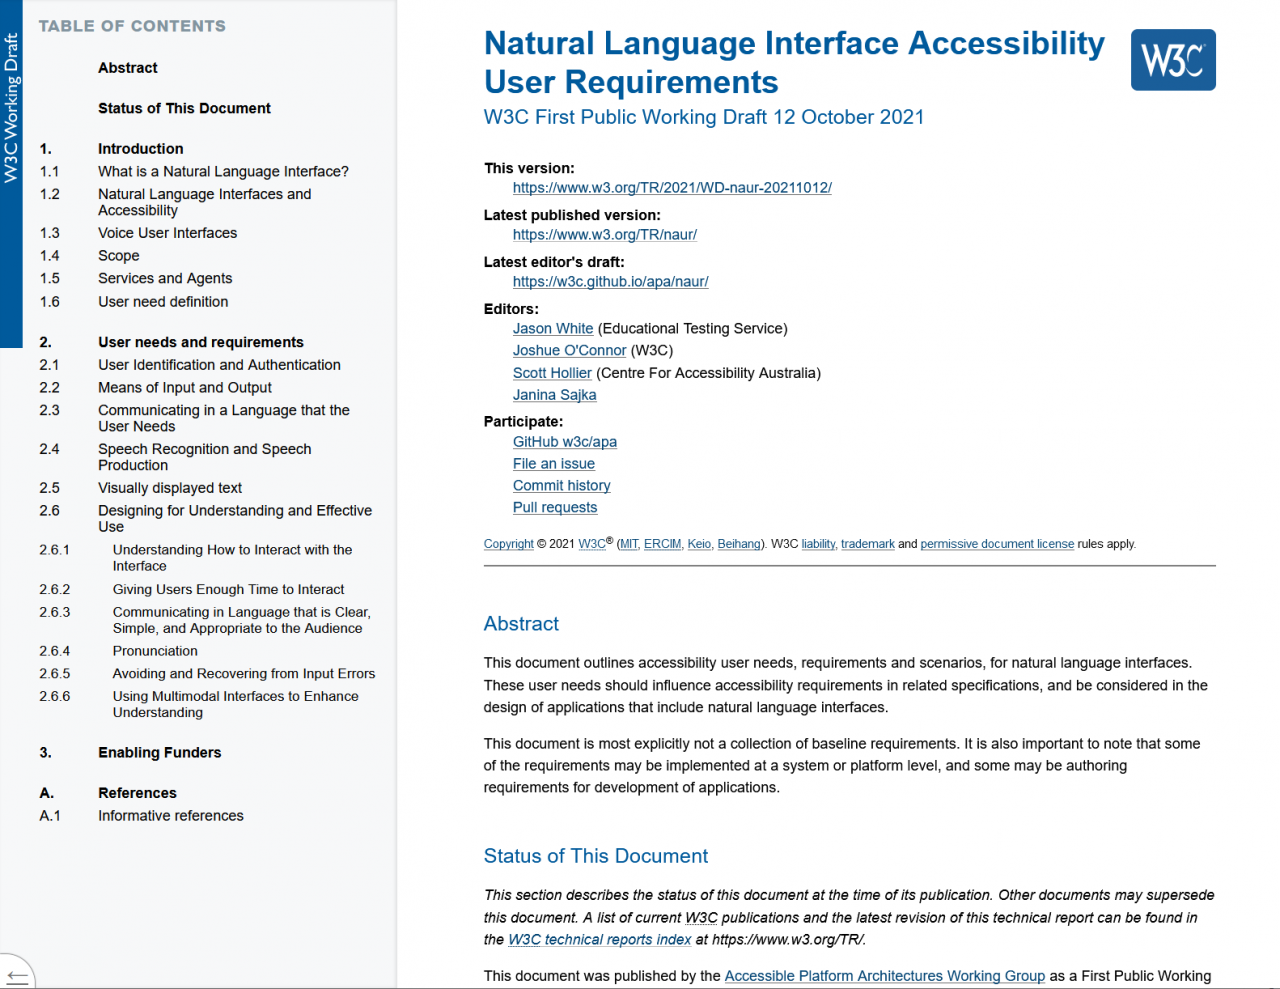Open Voice User Interfaces entry
Image resolution: width=1280 pixels, height=989 pixels.
(x=167, y=233)
